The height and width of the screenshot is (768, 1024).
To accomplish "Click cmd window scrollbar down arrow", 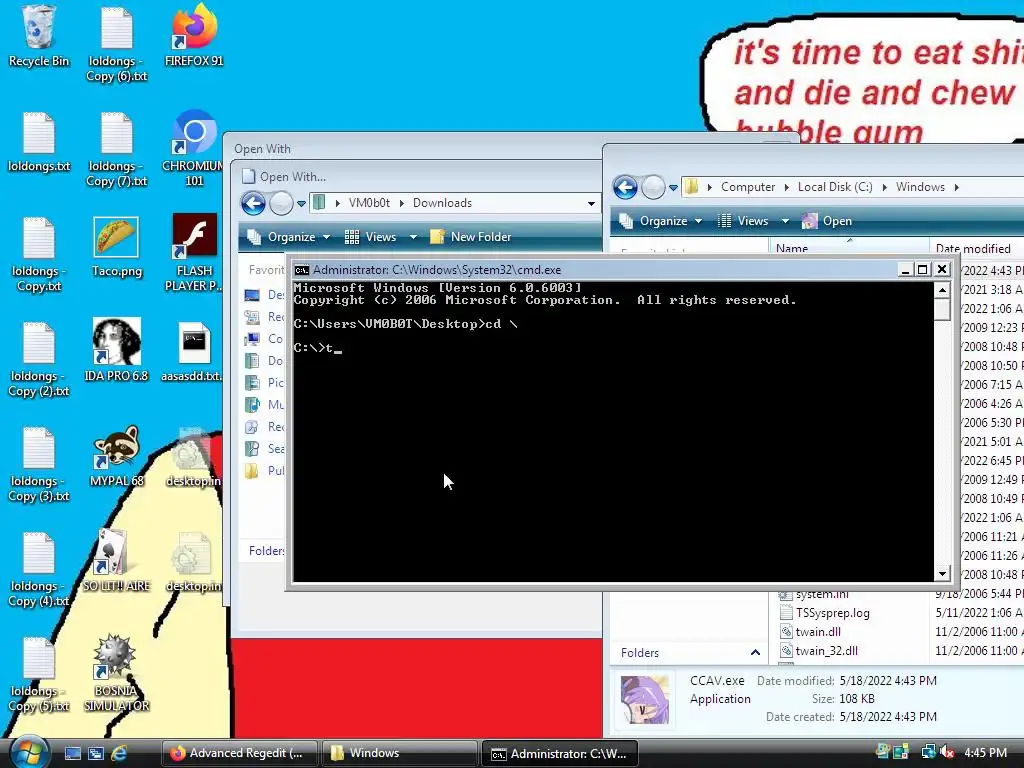I will pos(942,574).
